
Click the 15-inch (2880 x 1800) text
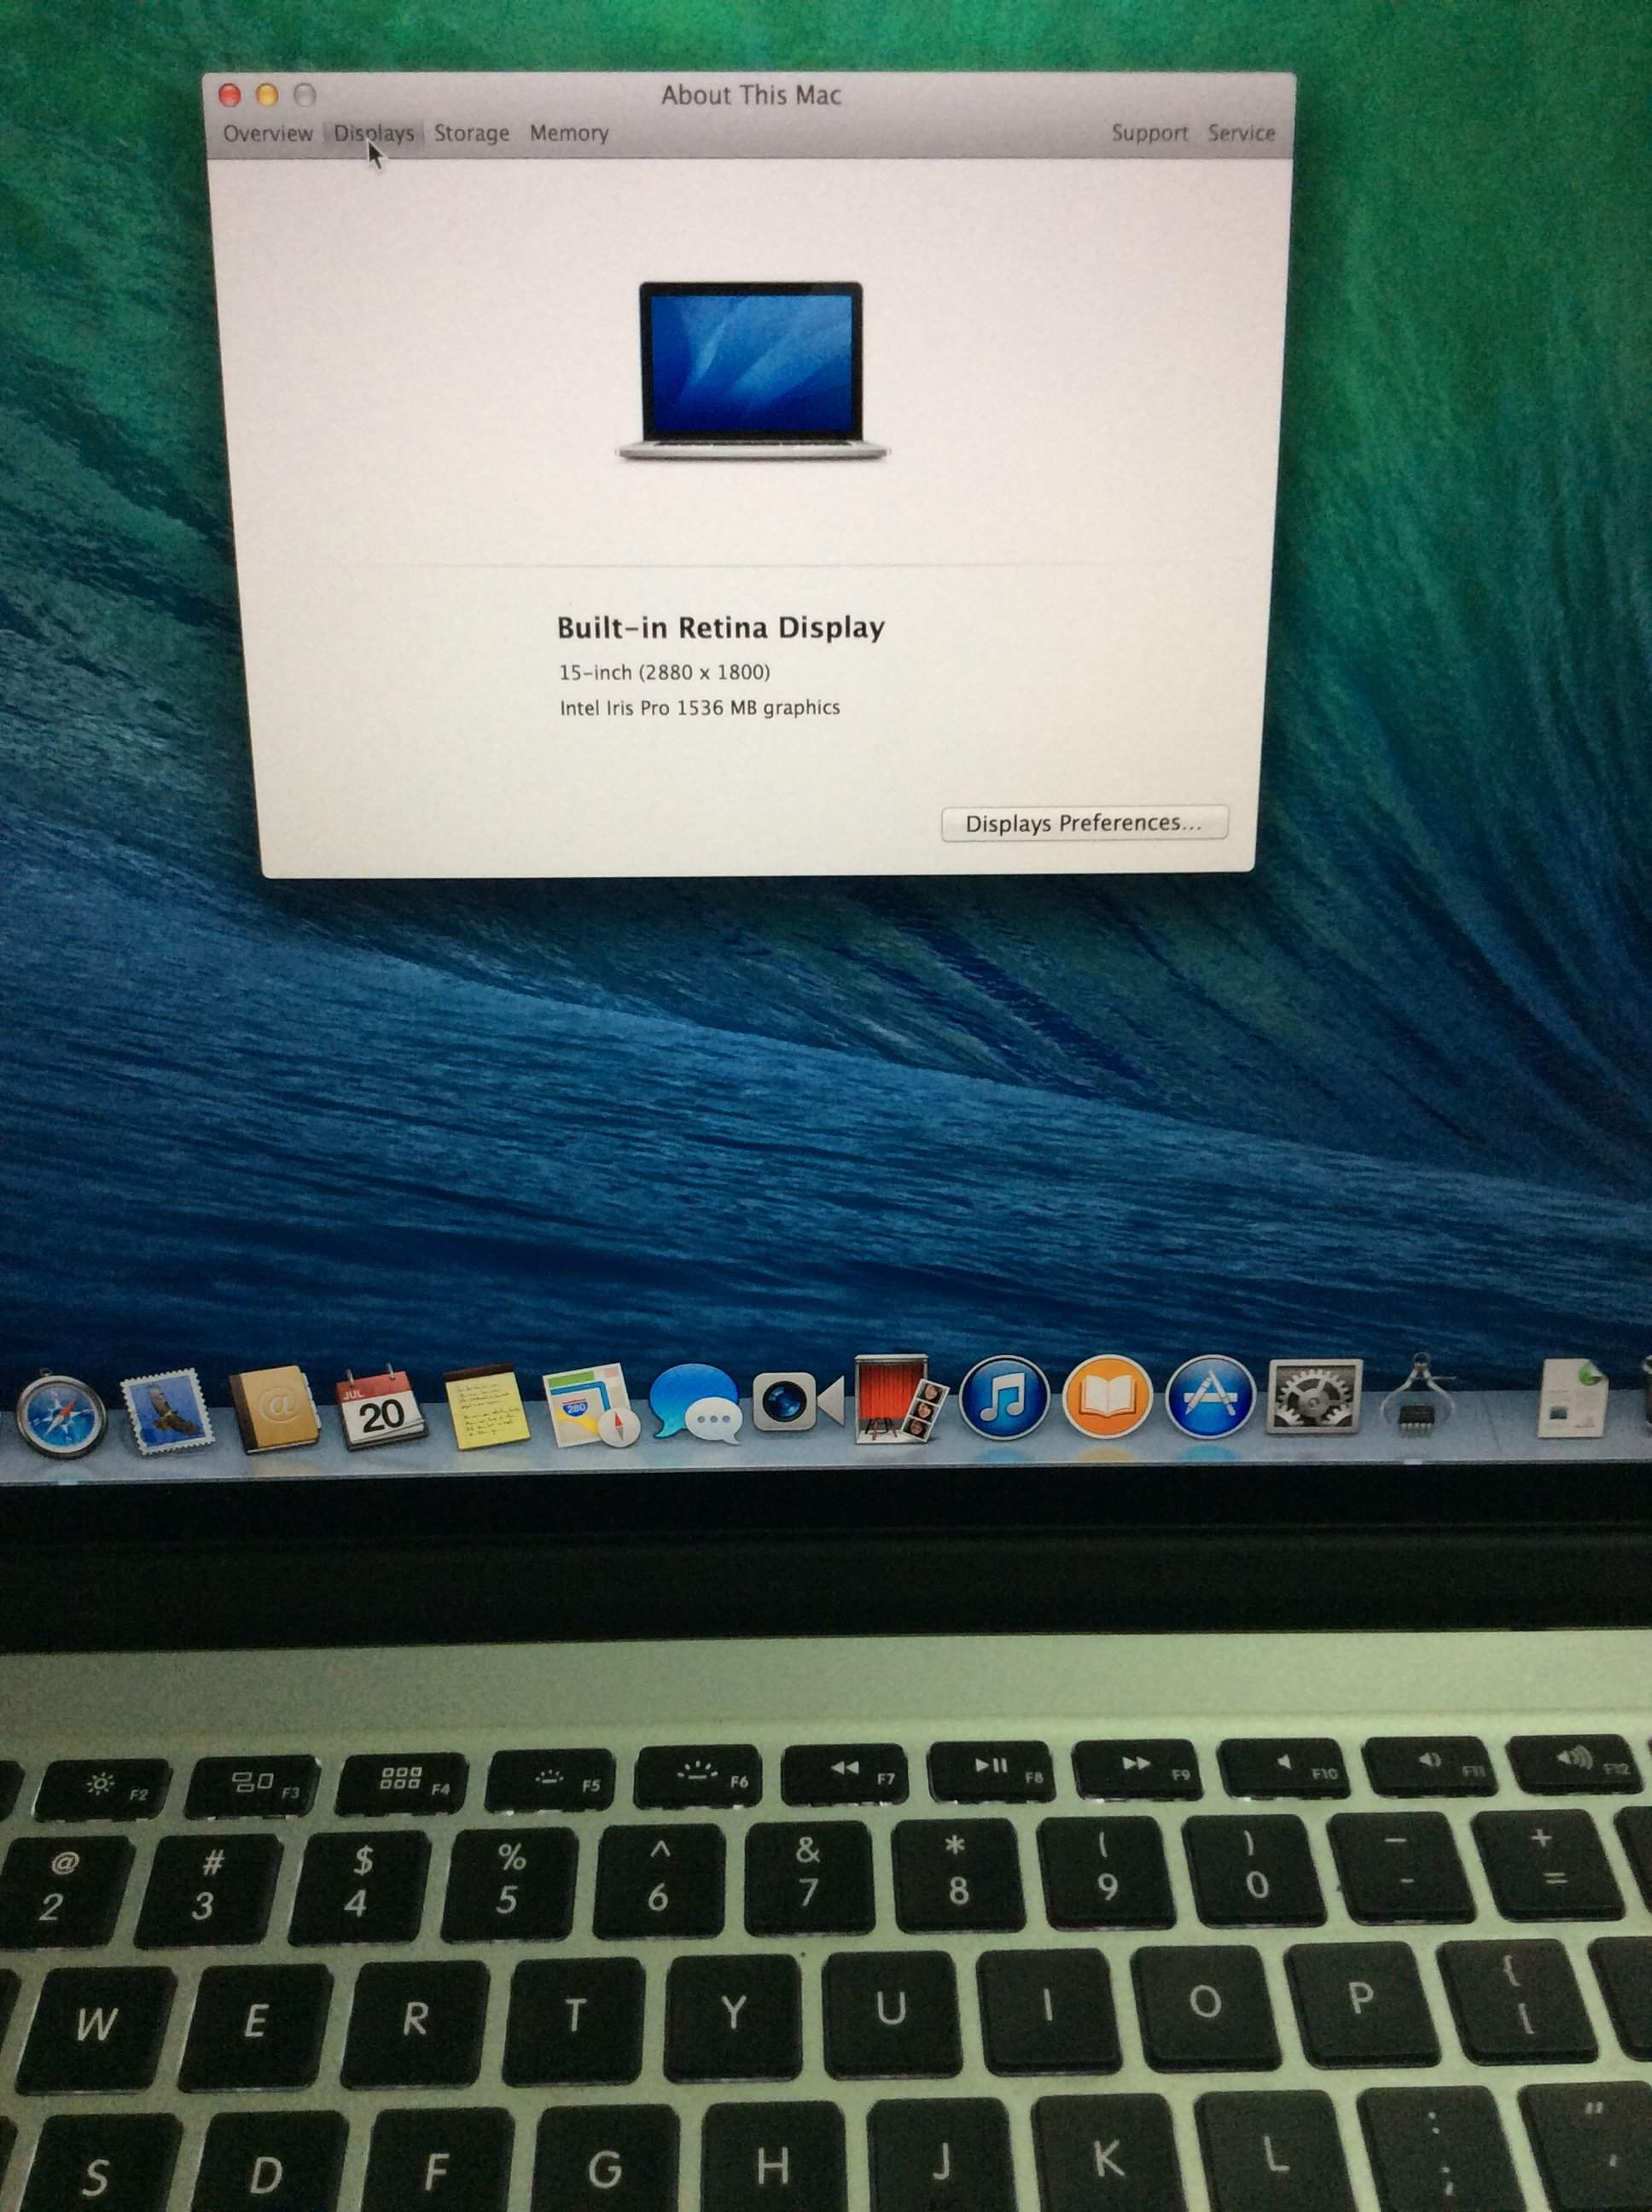[664, 672]
